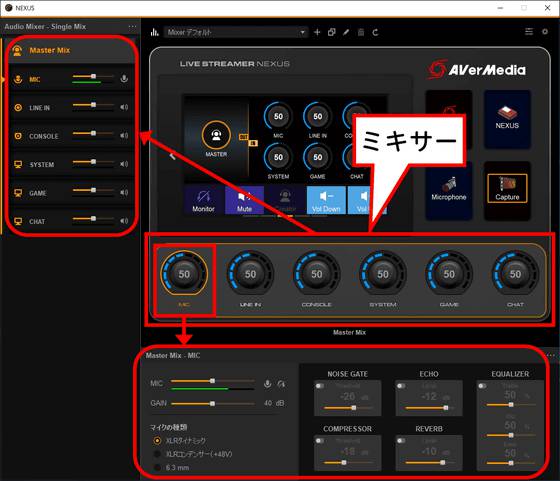560x481 pixels.
Task: Select the XLR condenser (+48V) radio button
Action: click(x=157, y=454)
